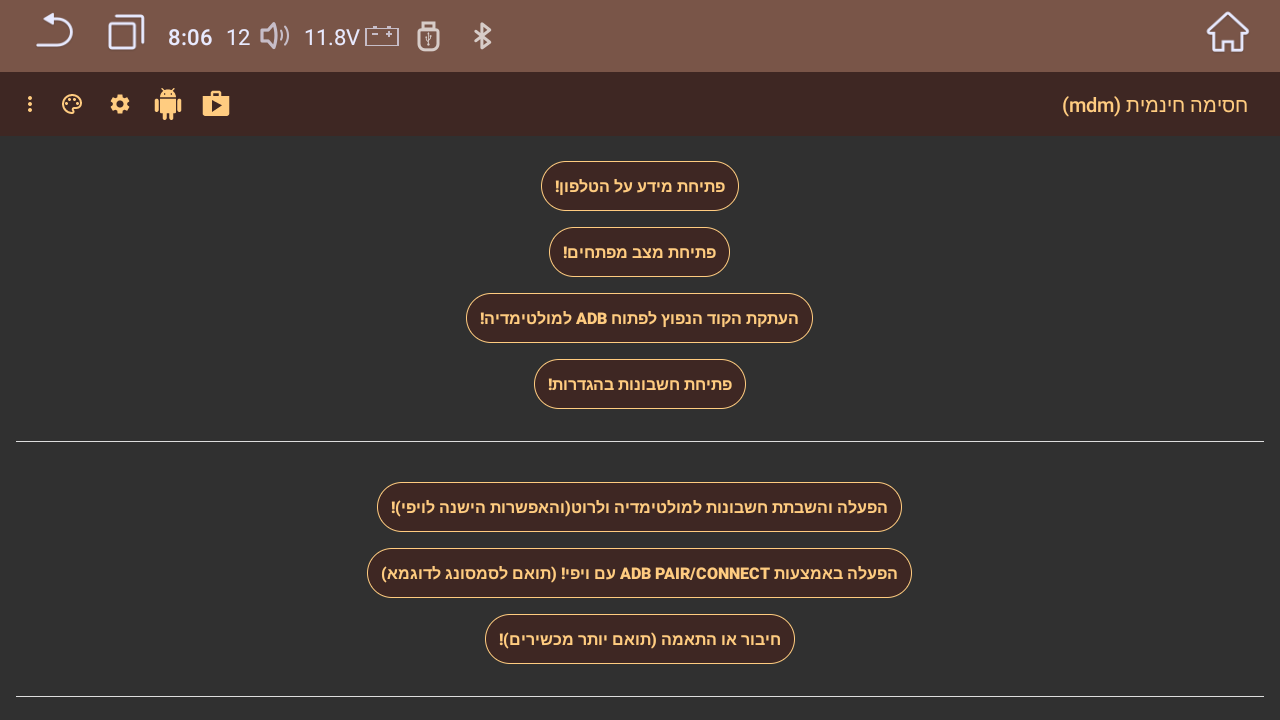This screenshot has width=1280, height=720.
Task: Tap the app title חסימה חינמית (mdm)
Action: [1155, 105]
